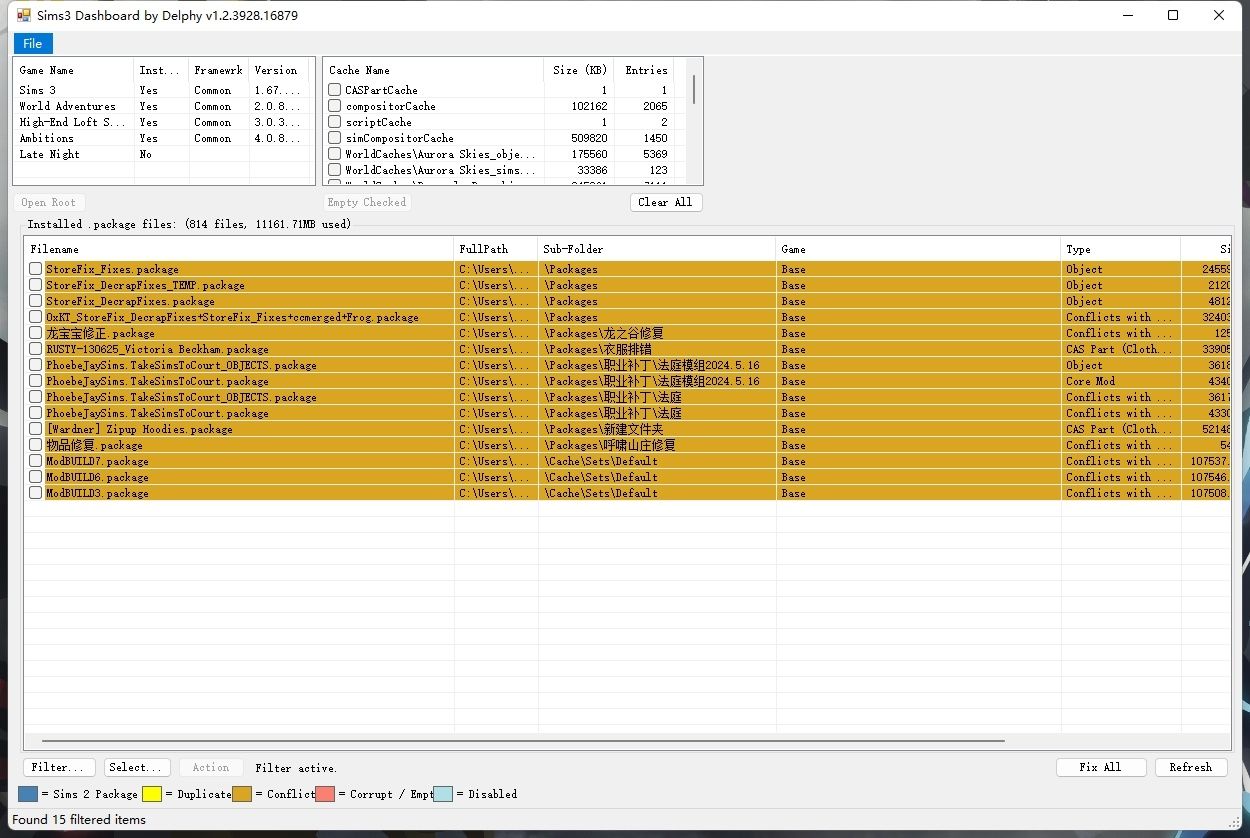The width and height of the screenshot is (1250, 838).
Task: Tick the ModBUILD6.package checkbox
Action: point(36,477)
